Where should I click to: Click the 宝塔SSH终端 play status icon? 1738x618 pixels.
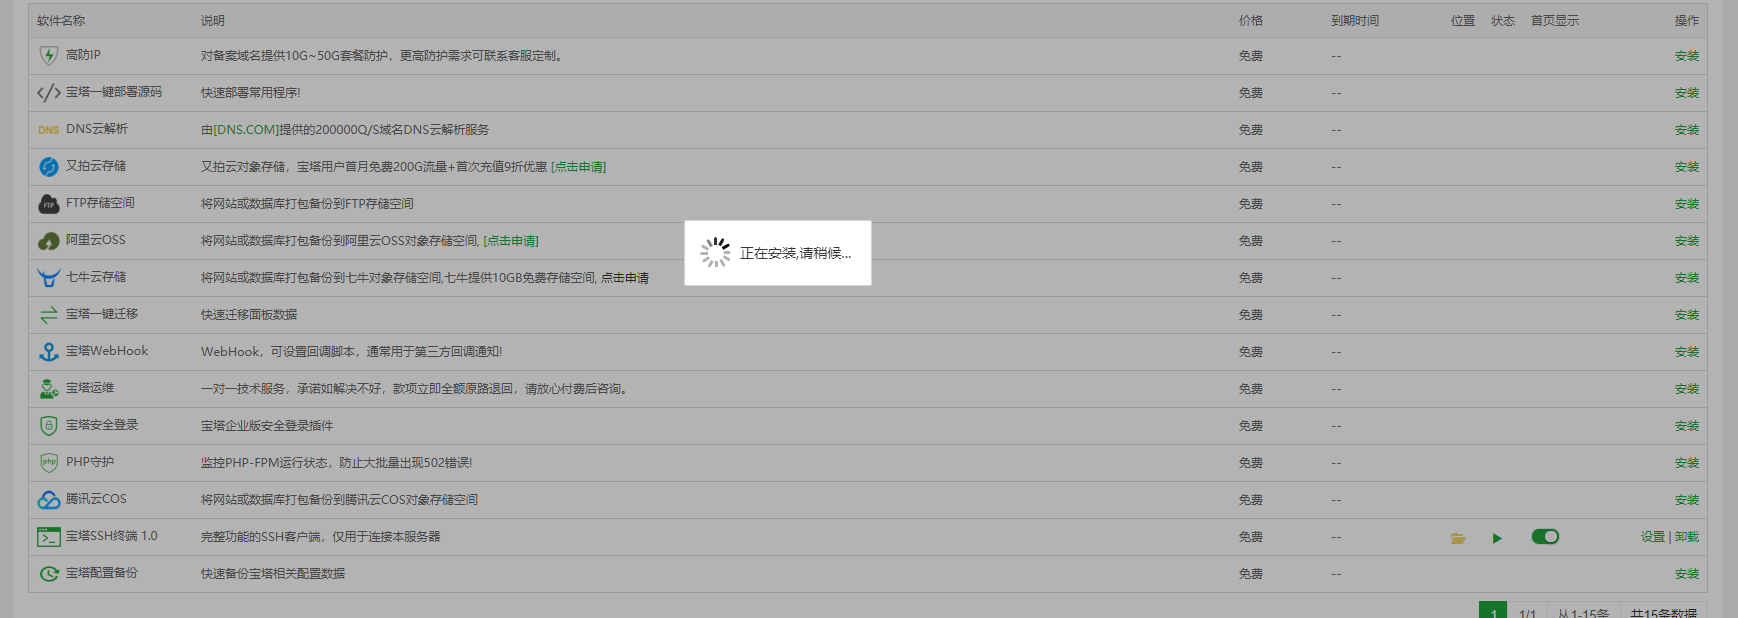[1497, 538]
